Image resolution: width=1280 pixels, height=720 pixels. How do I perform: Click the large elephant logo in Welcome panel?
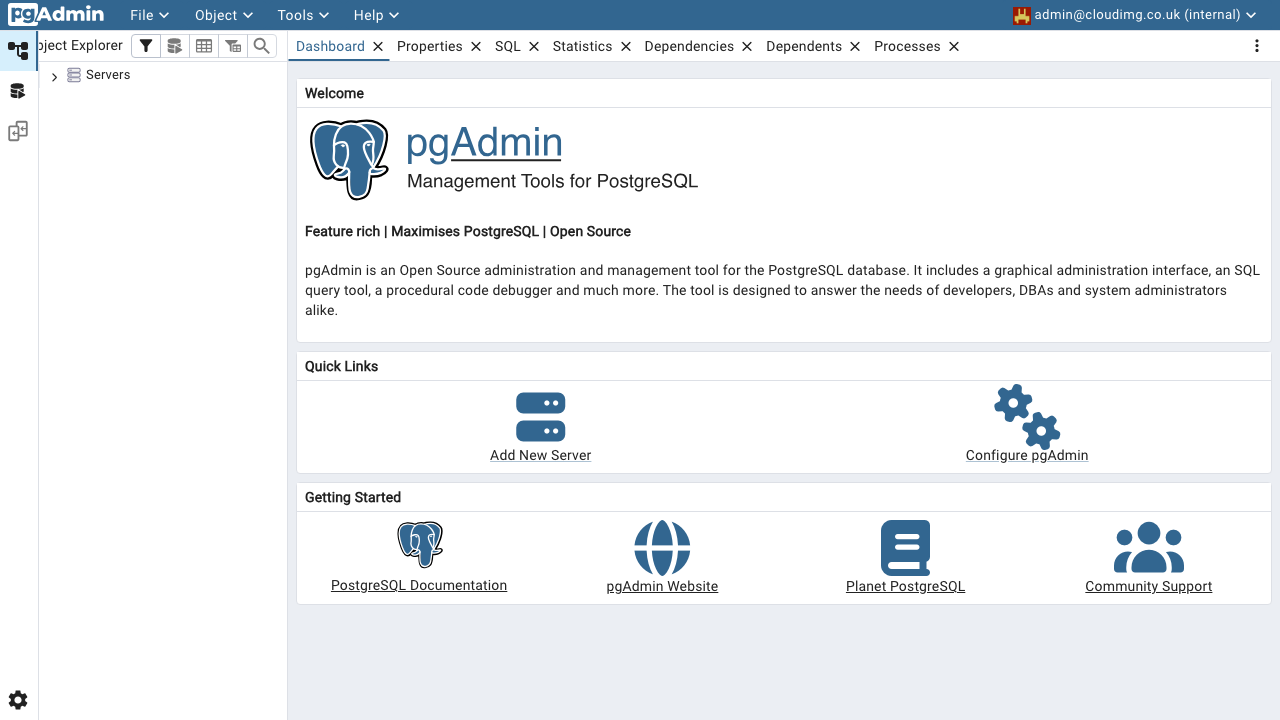point(349,160)
